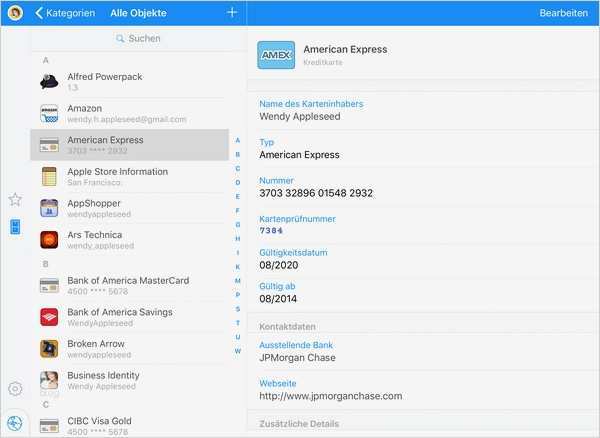Select Bank of America MasterCard card icon

pos(49,286)
